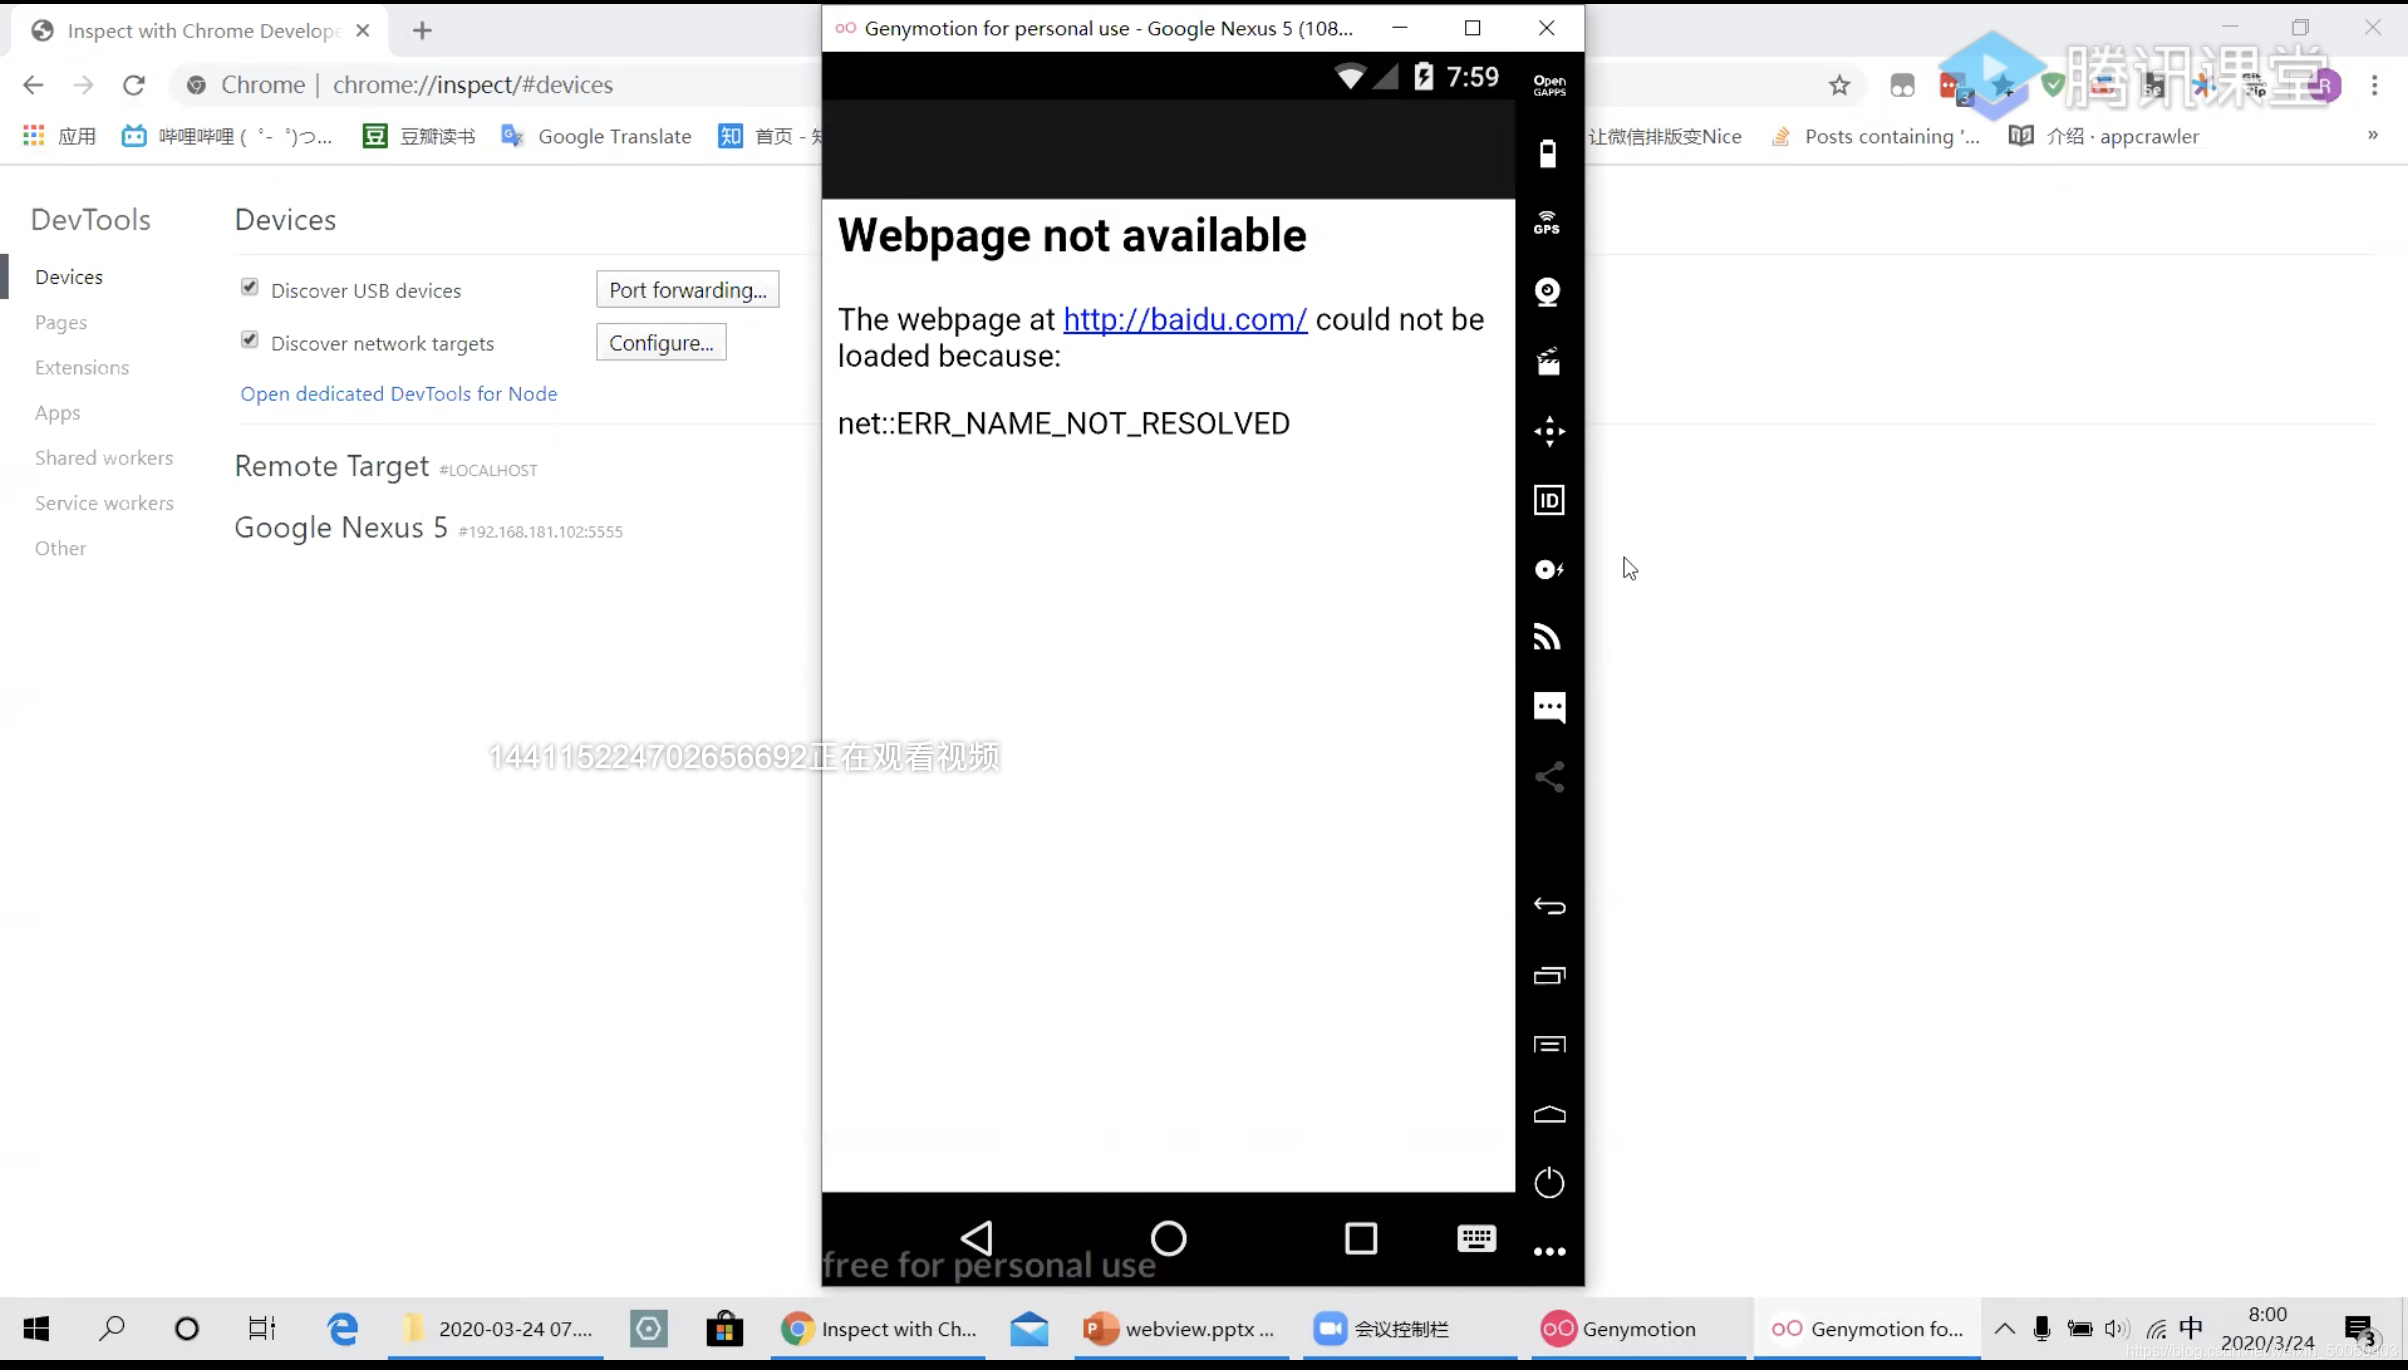Open the screen capture clapperboard widget
The width and height of the screenshot is (2408, 1370).
click(1548, 361)
